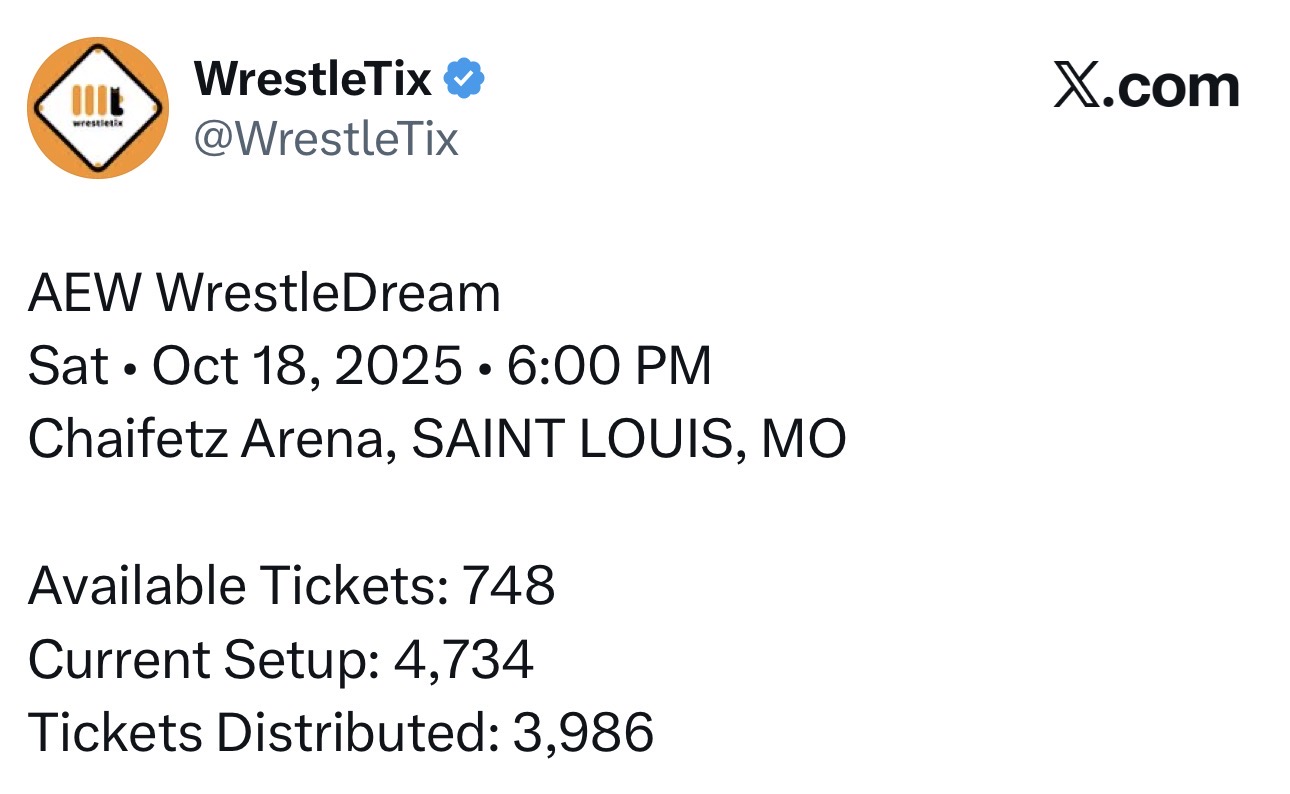Open the @WrestleTix handle link

[325, 137]
